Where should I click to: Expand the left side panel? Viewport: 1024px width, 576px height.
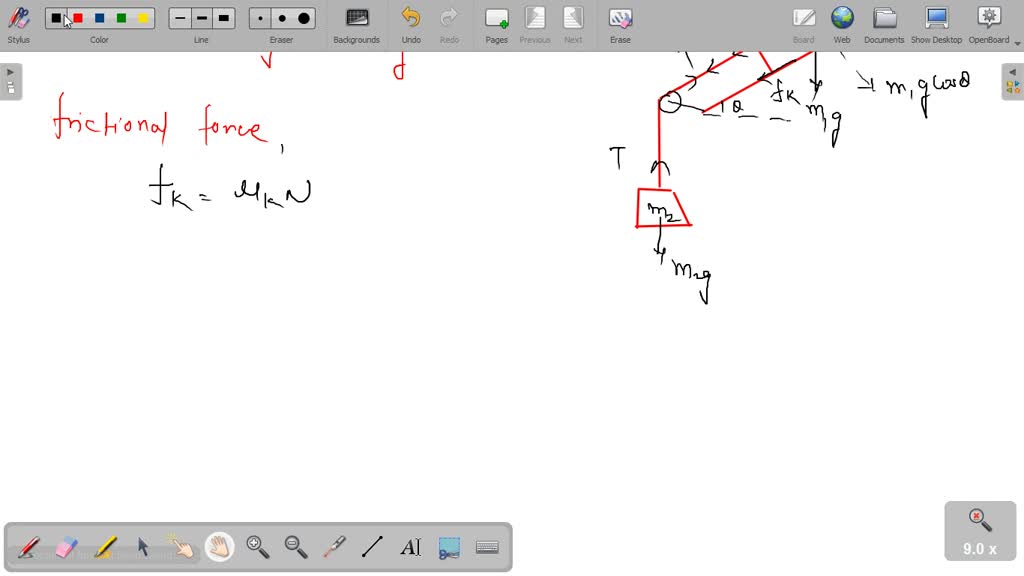(x=10, y=81)
